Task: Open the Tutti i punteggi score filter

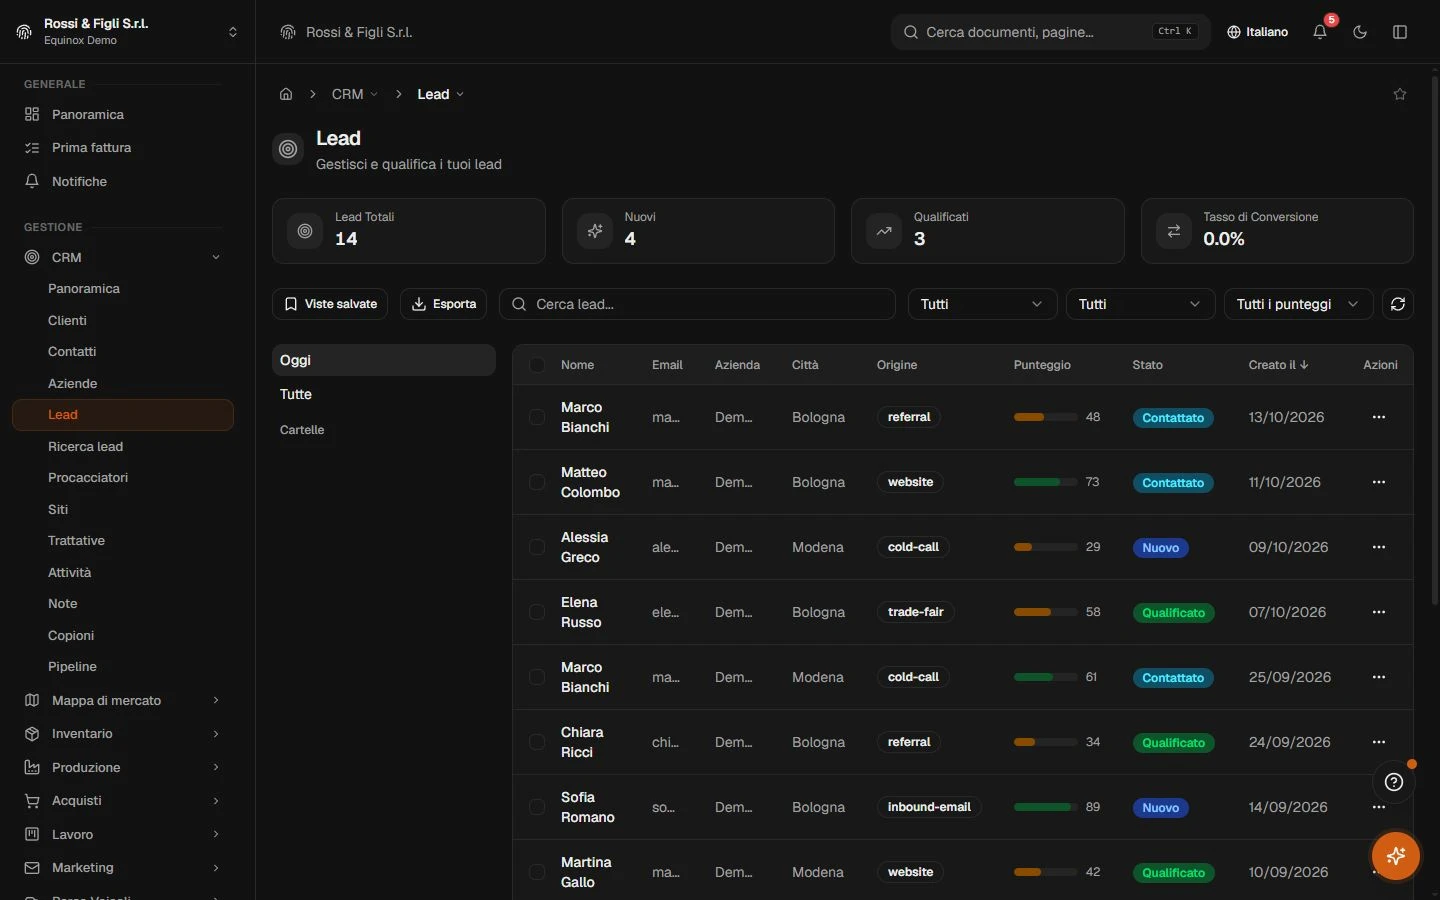Action: pos(1298,304)
